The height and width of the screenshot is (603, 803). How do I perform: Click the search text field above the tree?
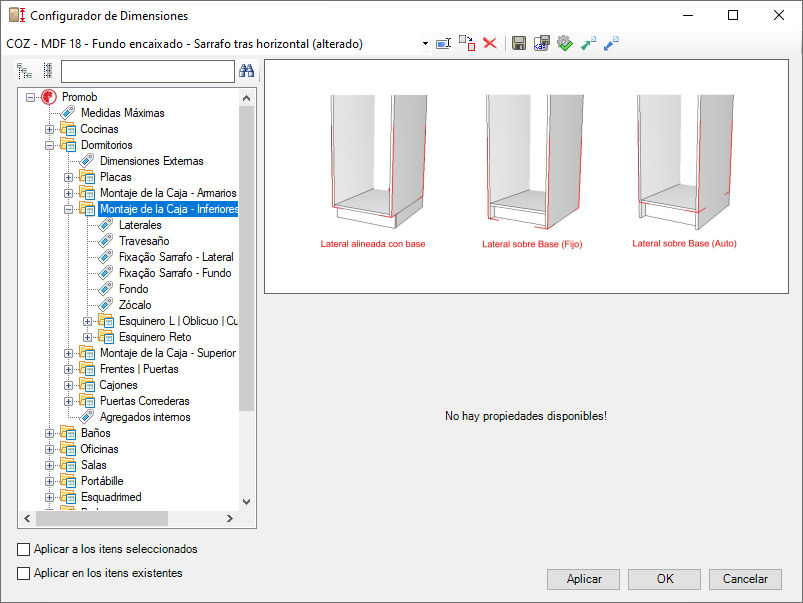[x=147, y=71]
